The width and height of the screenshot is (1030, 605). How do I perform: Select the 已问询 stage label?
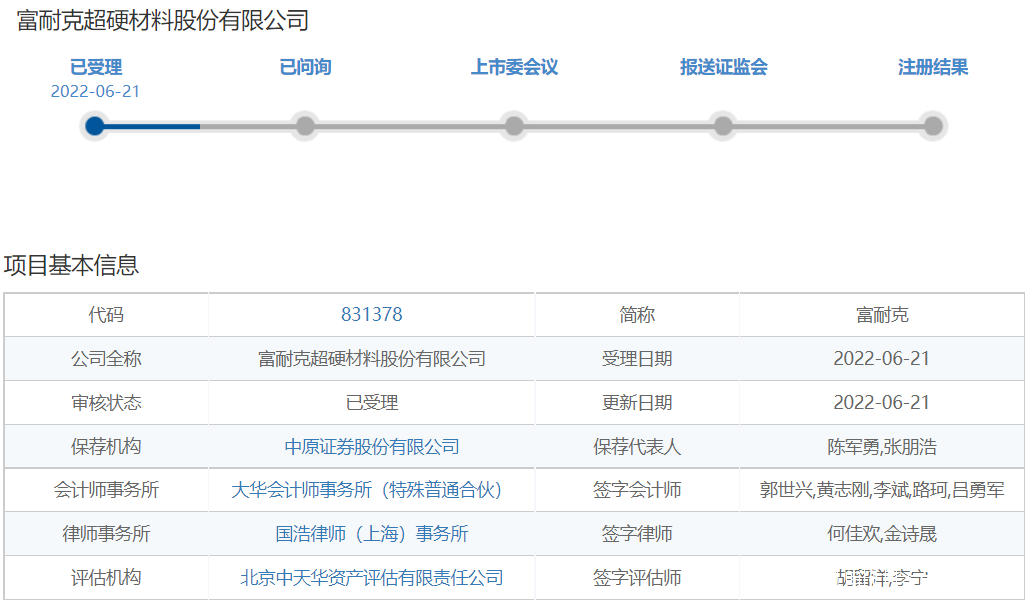pyautogui.click(x=305, y=68)
